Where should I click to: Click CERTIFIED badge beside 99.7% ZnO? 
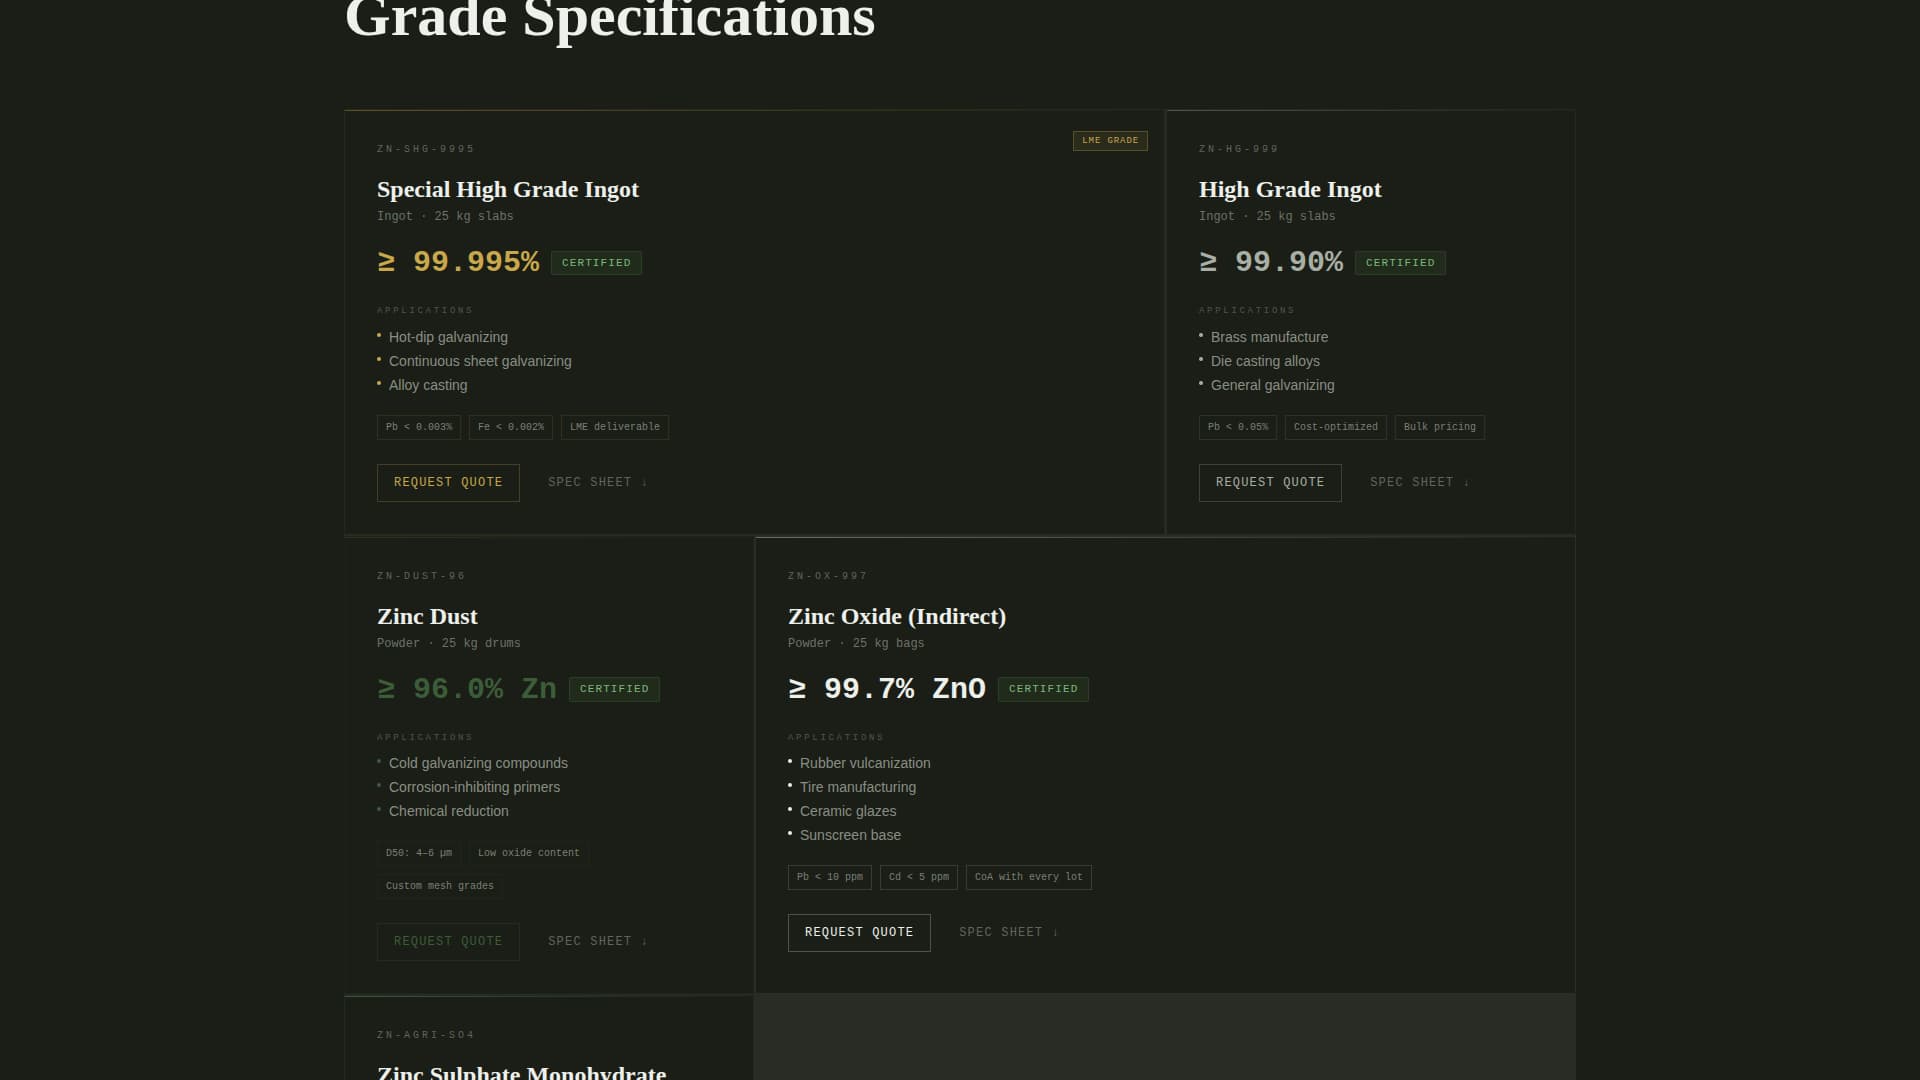coord(1042,689)
